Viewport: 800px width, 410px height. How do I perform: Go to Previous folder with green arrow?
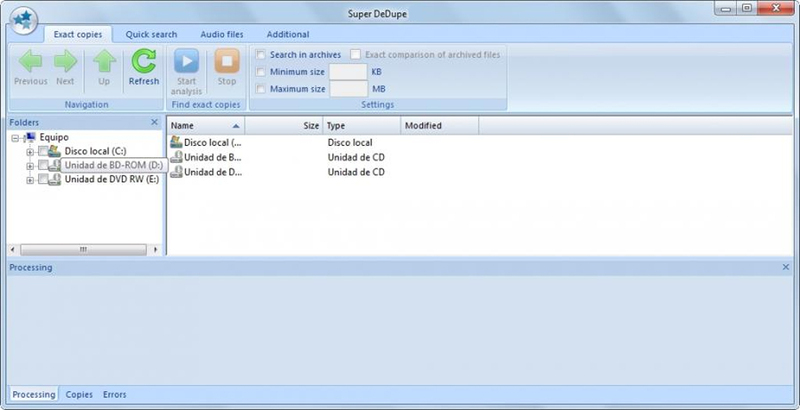(x=31, y=67)
